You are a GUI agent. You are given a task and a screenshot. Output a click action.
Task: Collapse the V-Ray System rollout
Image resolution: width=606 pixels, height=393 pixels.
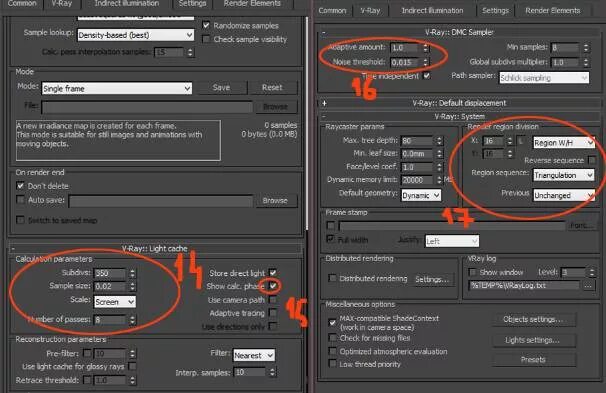coord(323,116)
